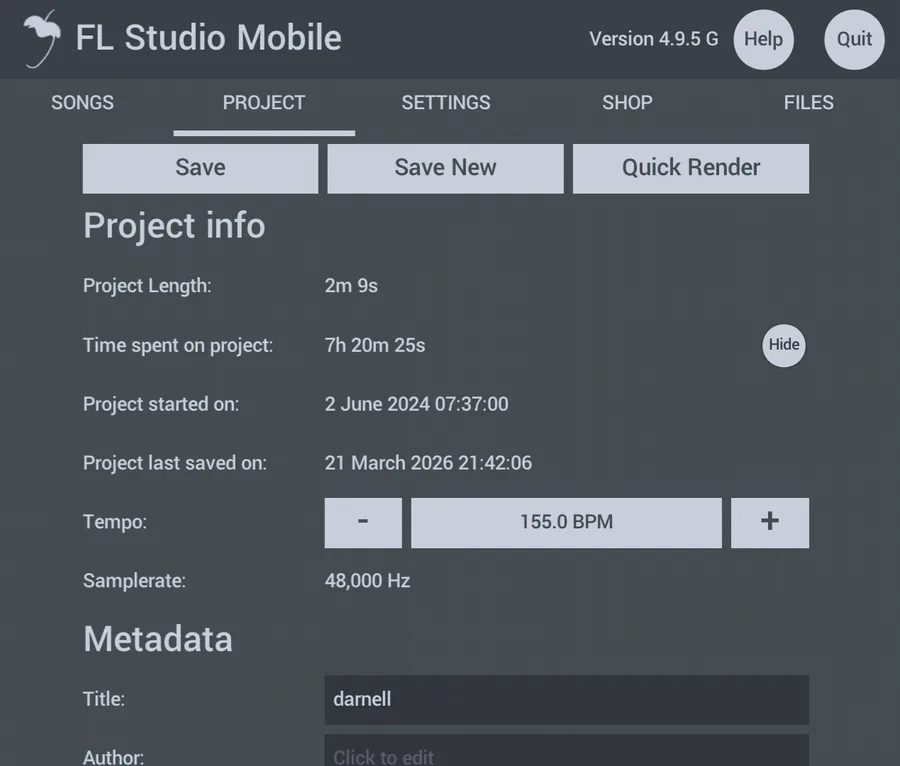Viewport: 900px width, 766px height.
Task: Save the current project
Action: coord(200,168)
